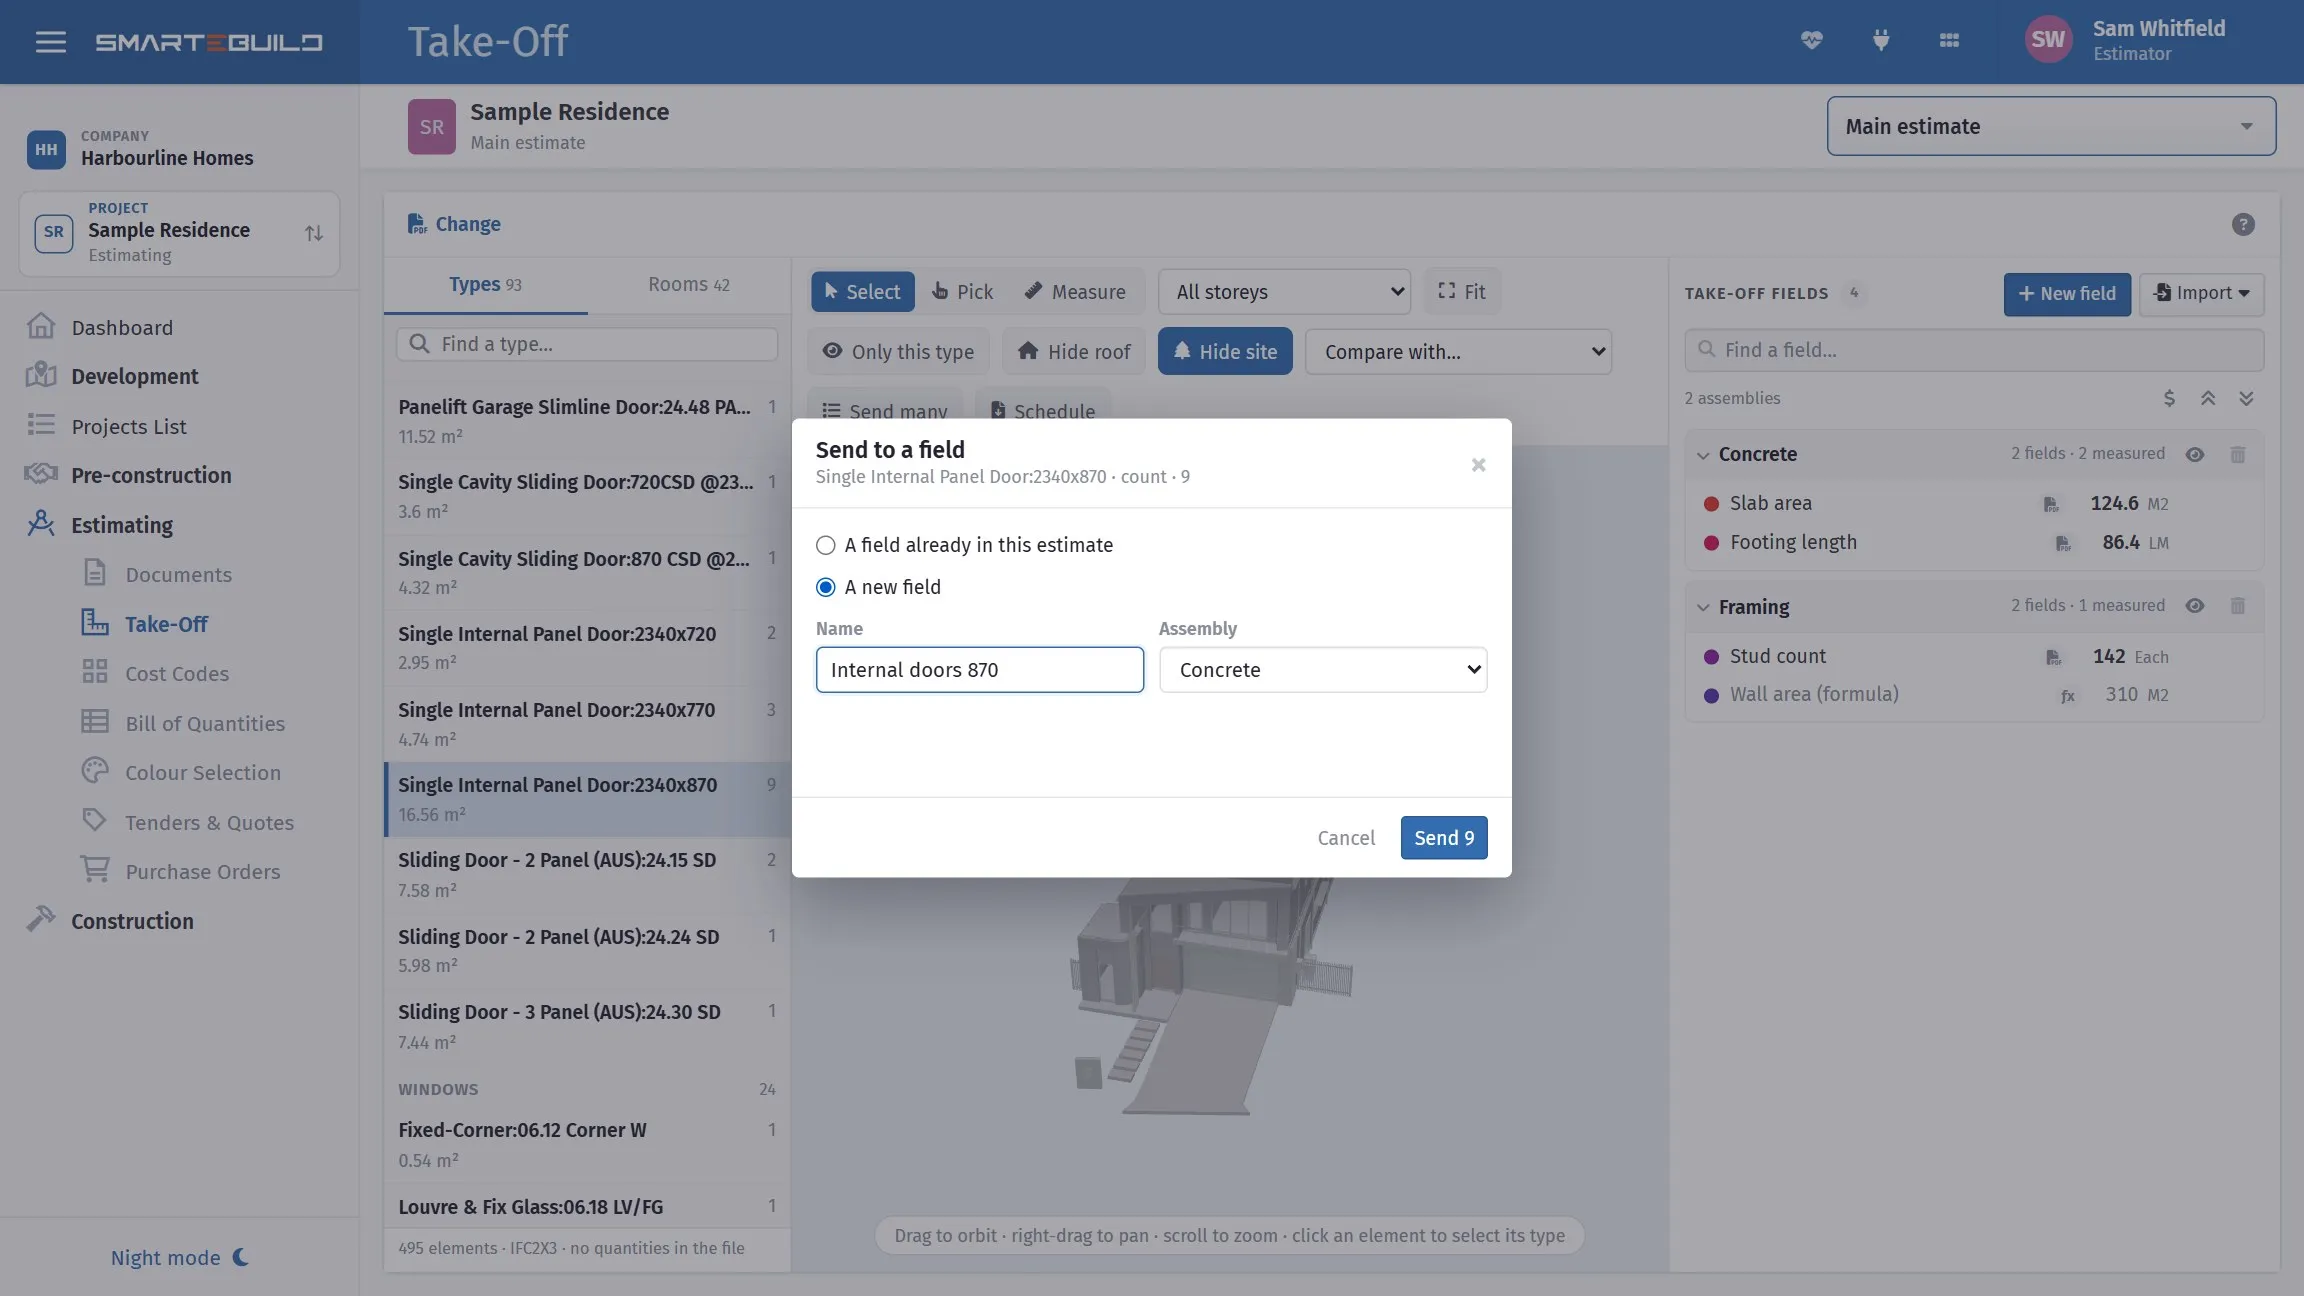
Task: Toggle Framing assembly visibility eye
Action: [2195, 606]
